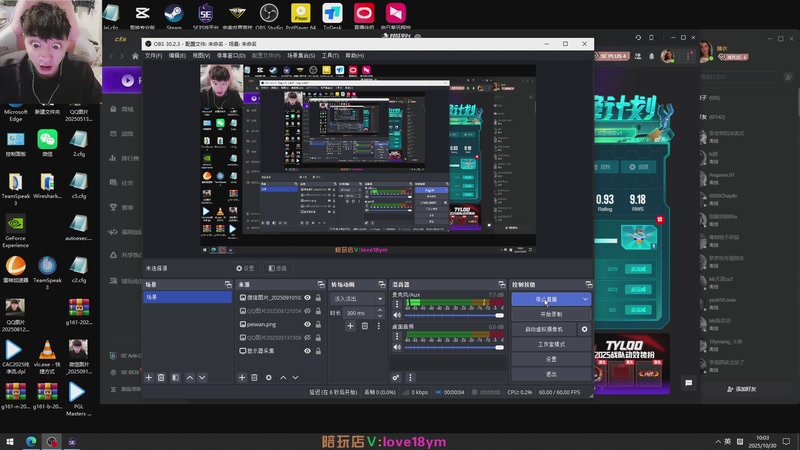Show hidden QQ图片202508121054 source
The image size is (800, 450).
coord(308,311)
